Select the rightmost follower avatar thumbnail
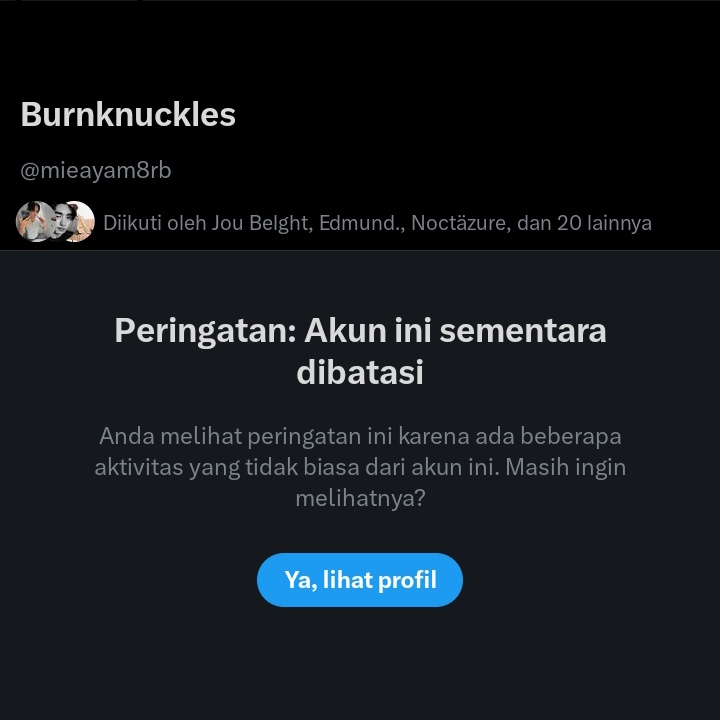Viewport: 720px width, 720px height. click(x=83, y=222)
